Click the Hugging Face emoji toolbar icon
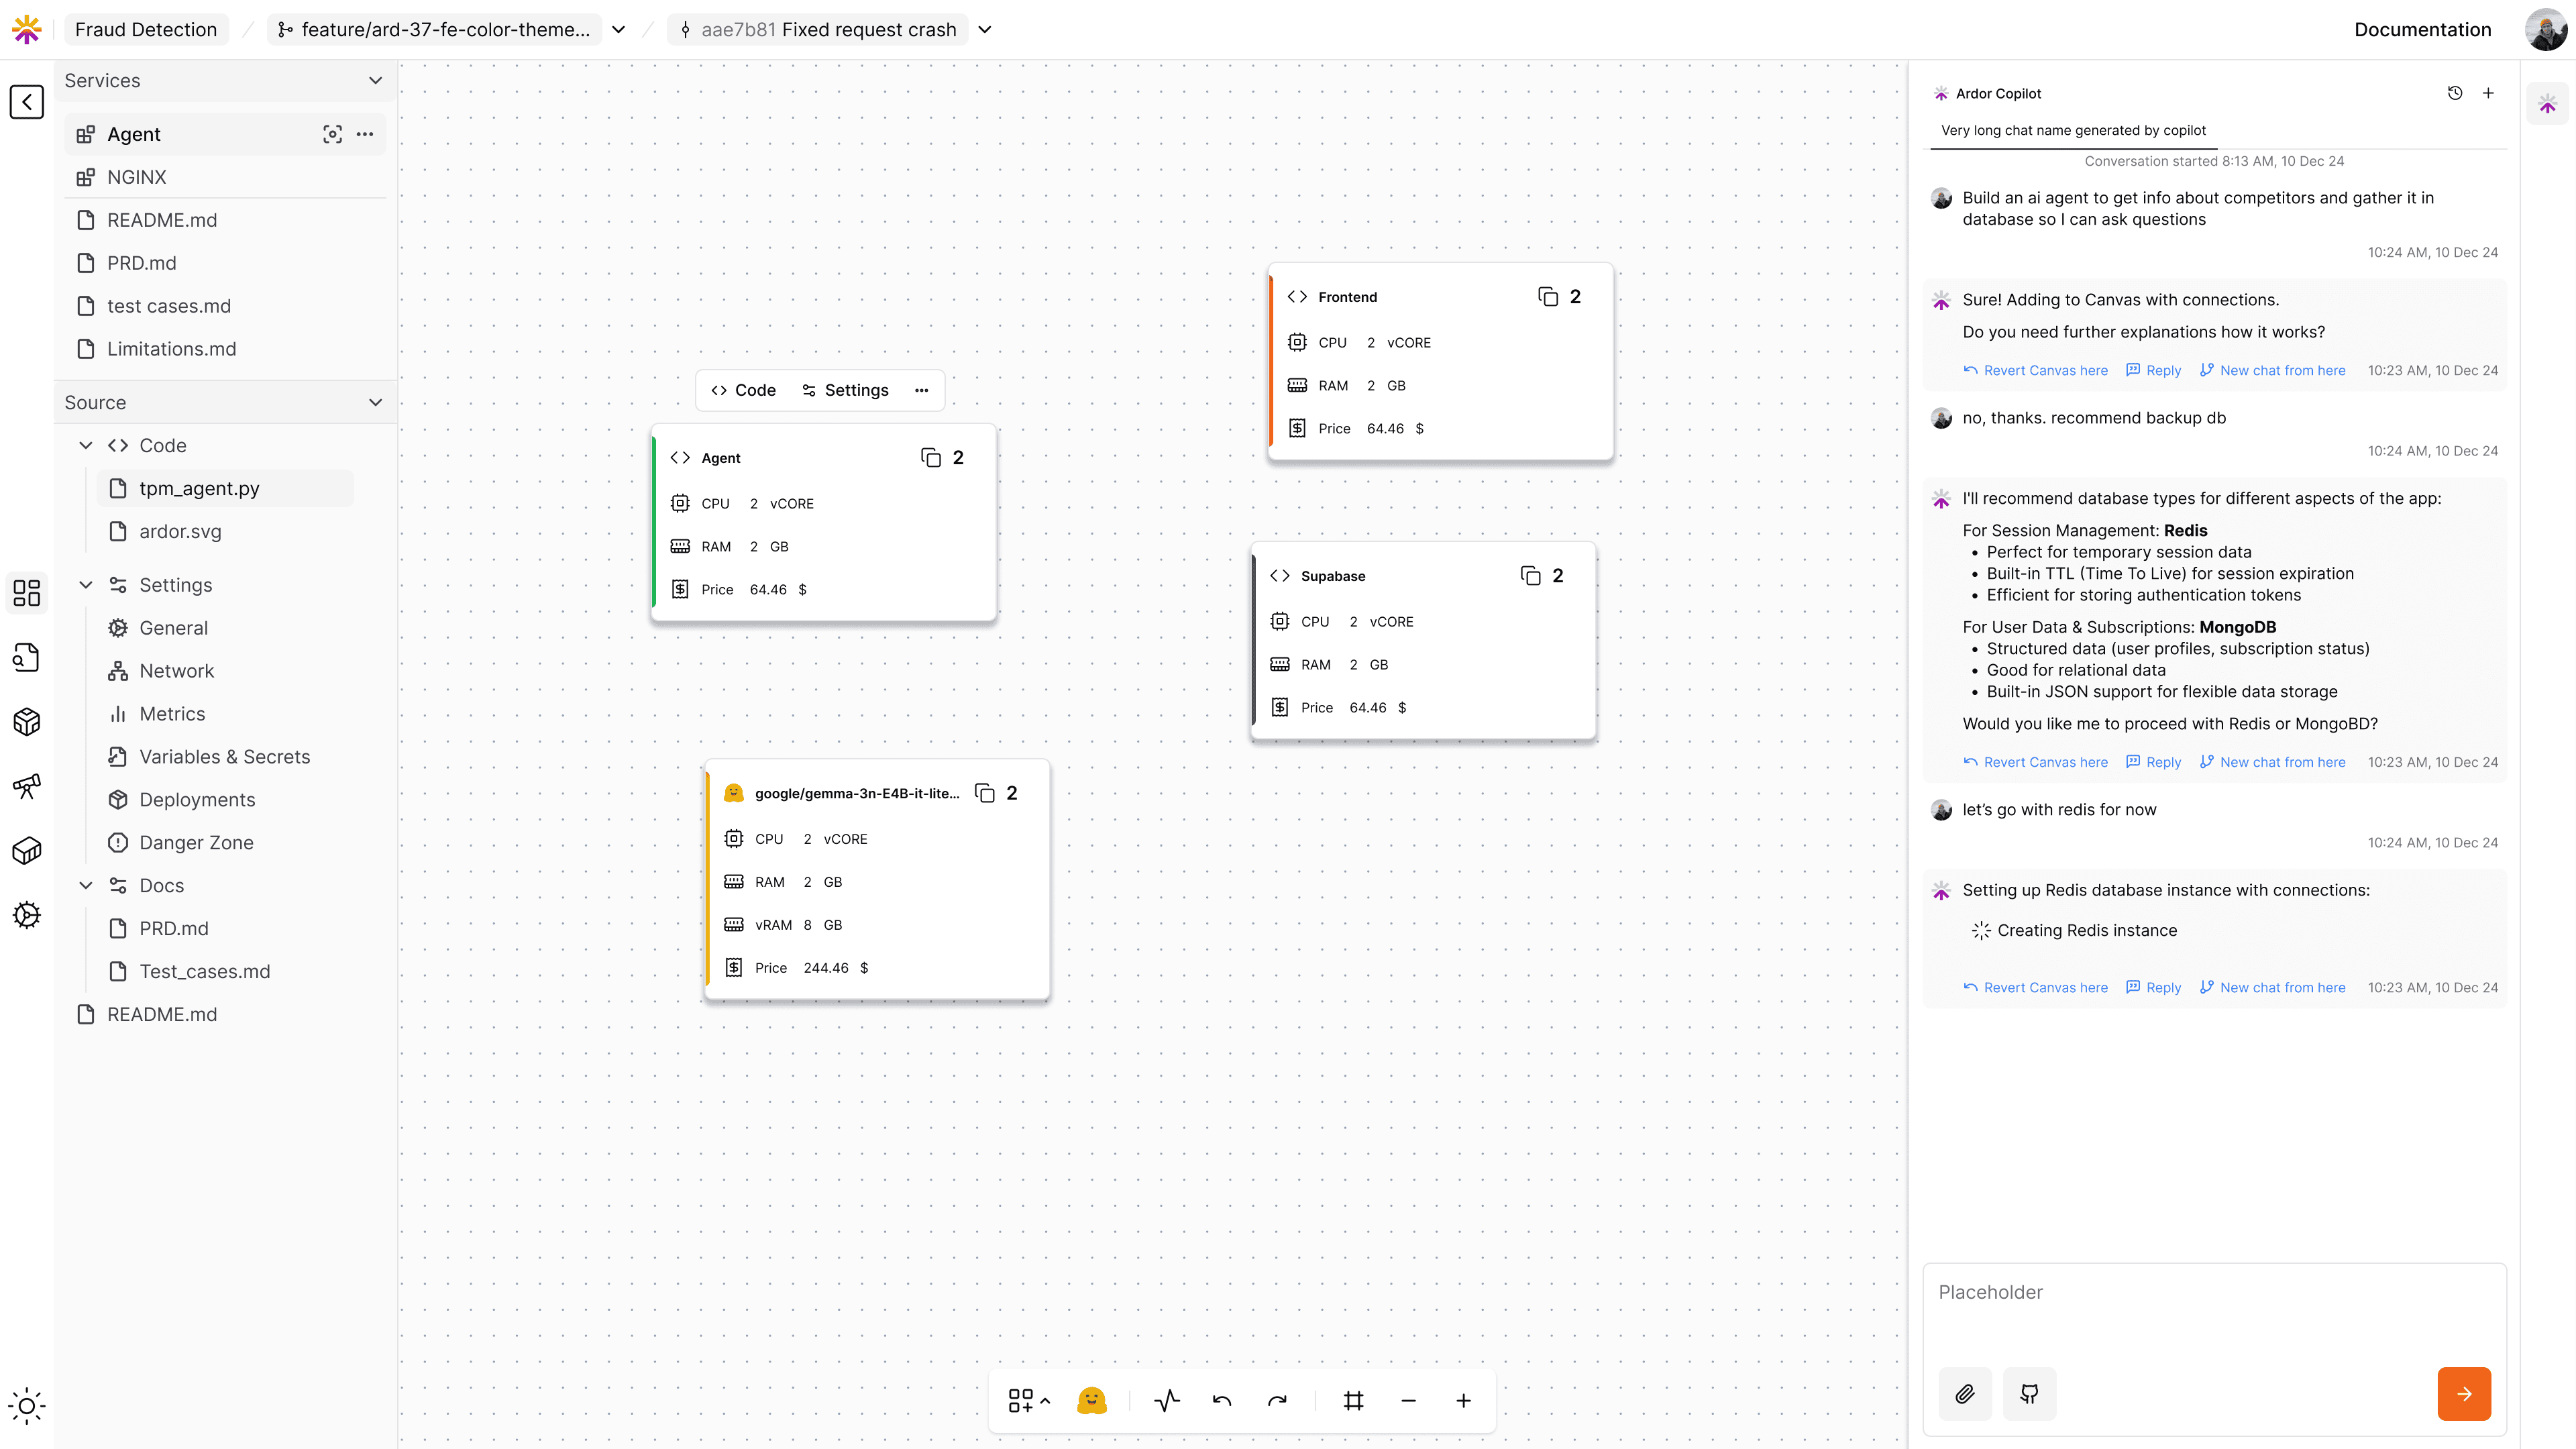The width and height of the screenshot is (2576, 1449). point(1092,1400)
